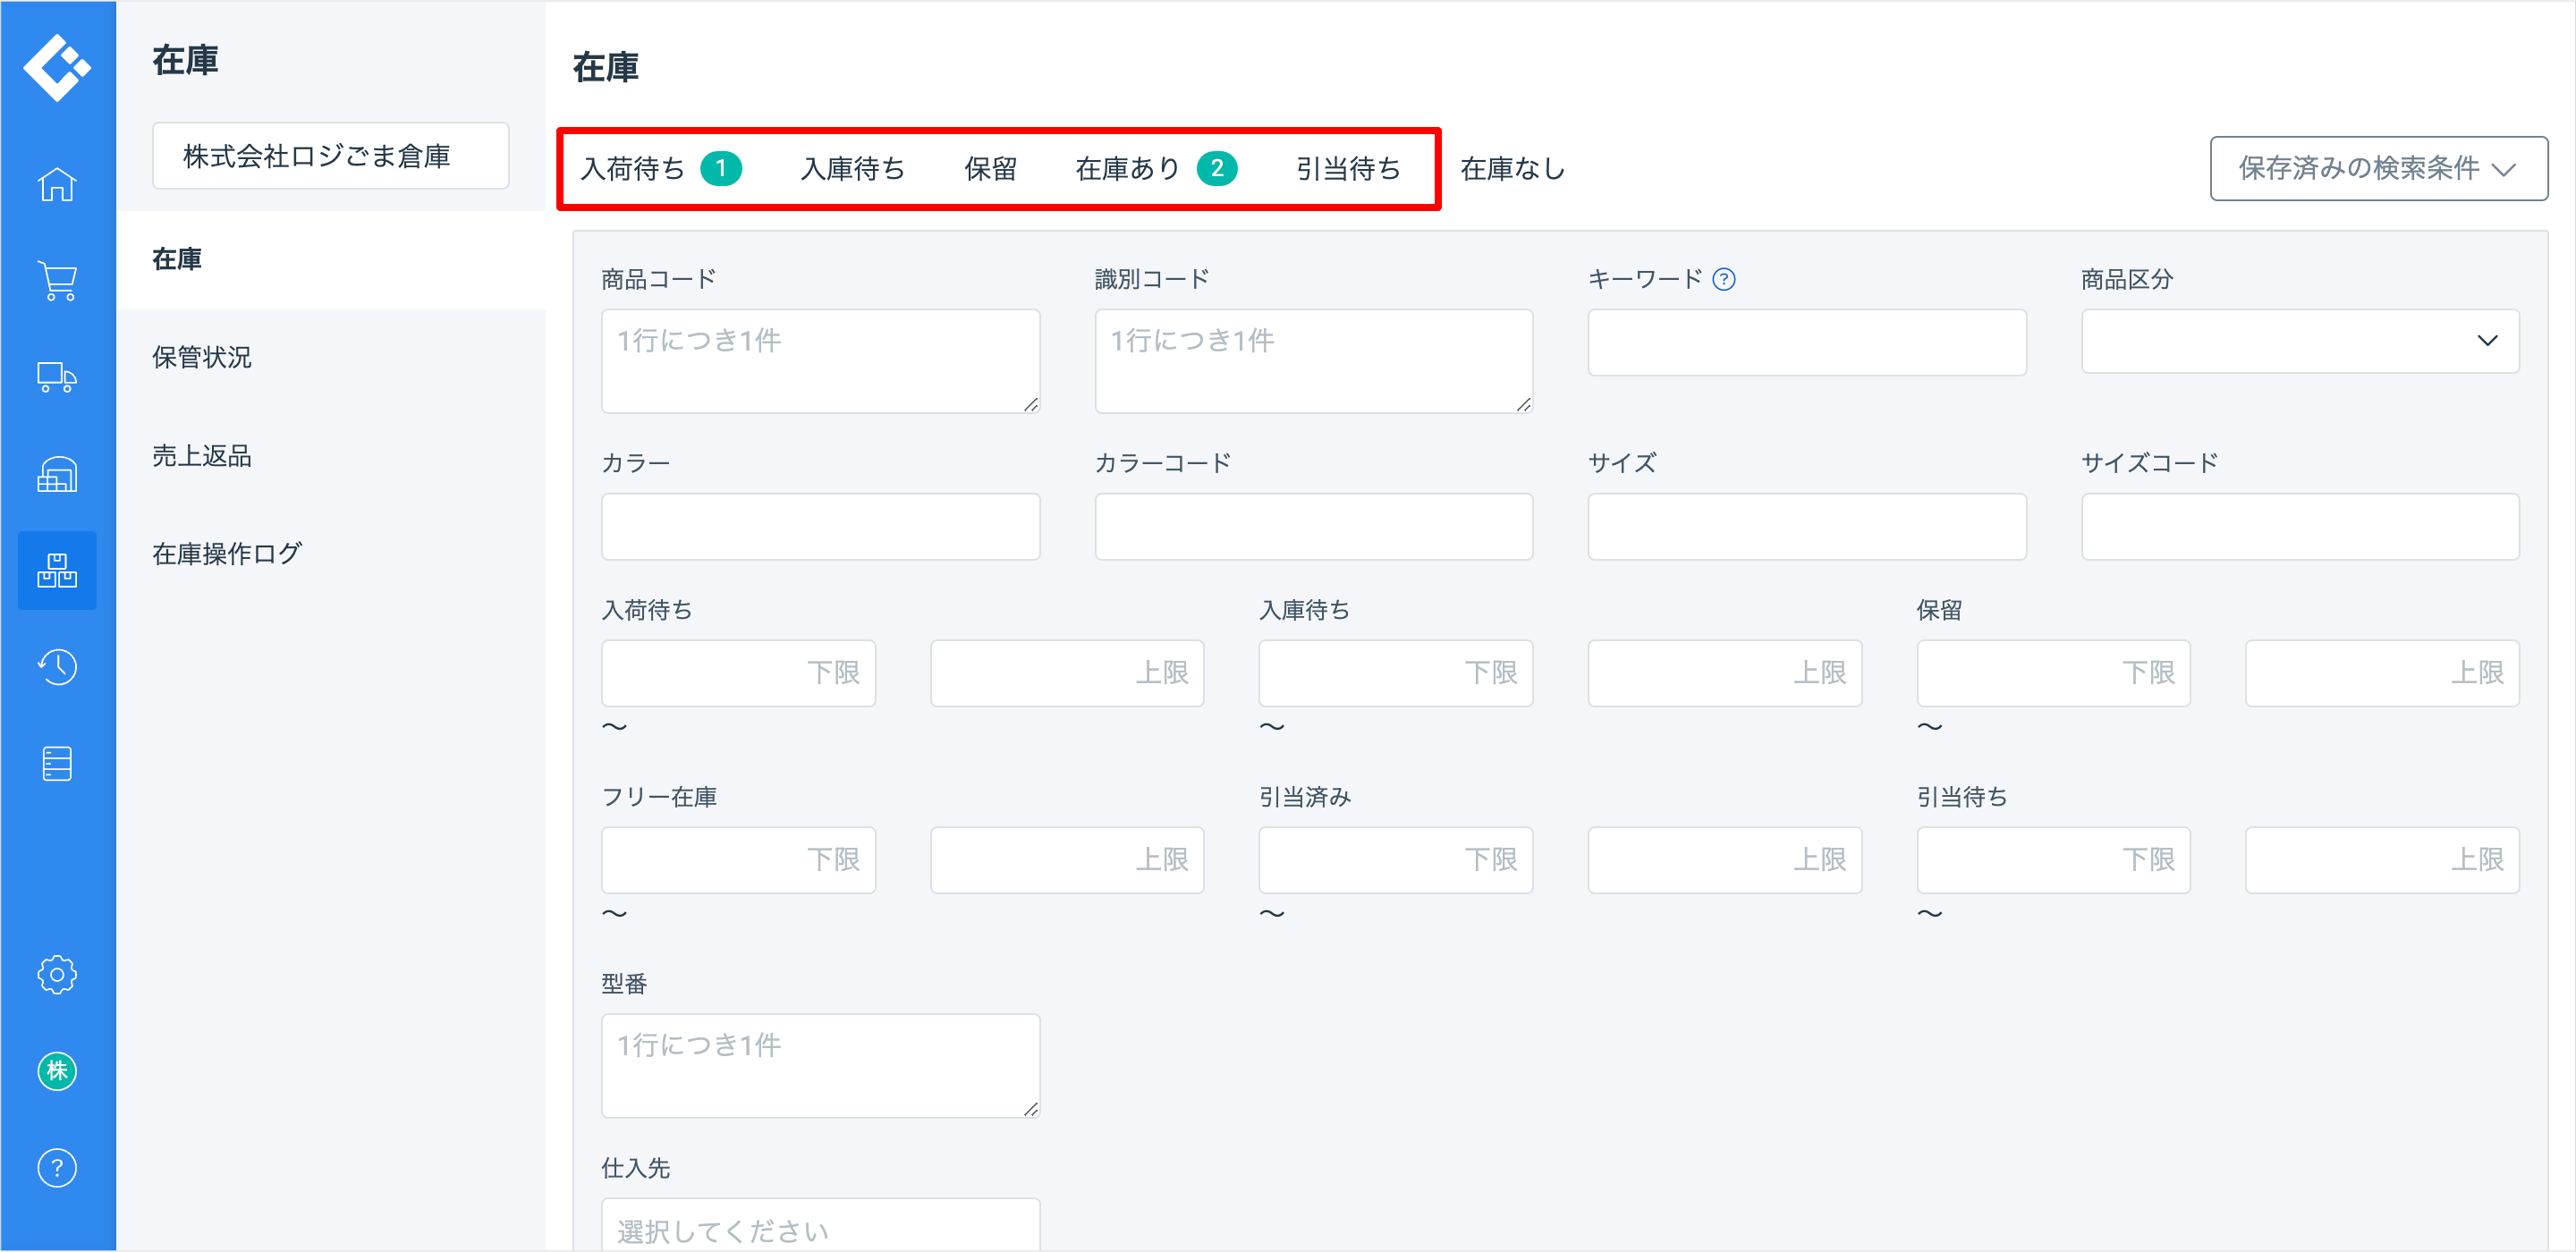Open the settings gear icon
The height and width of the screenshot is (1252, 2576).
[57, 974]
